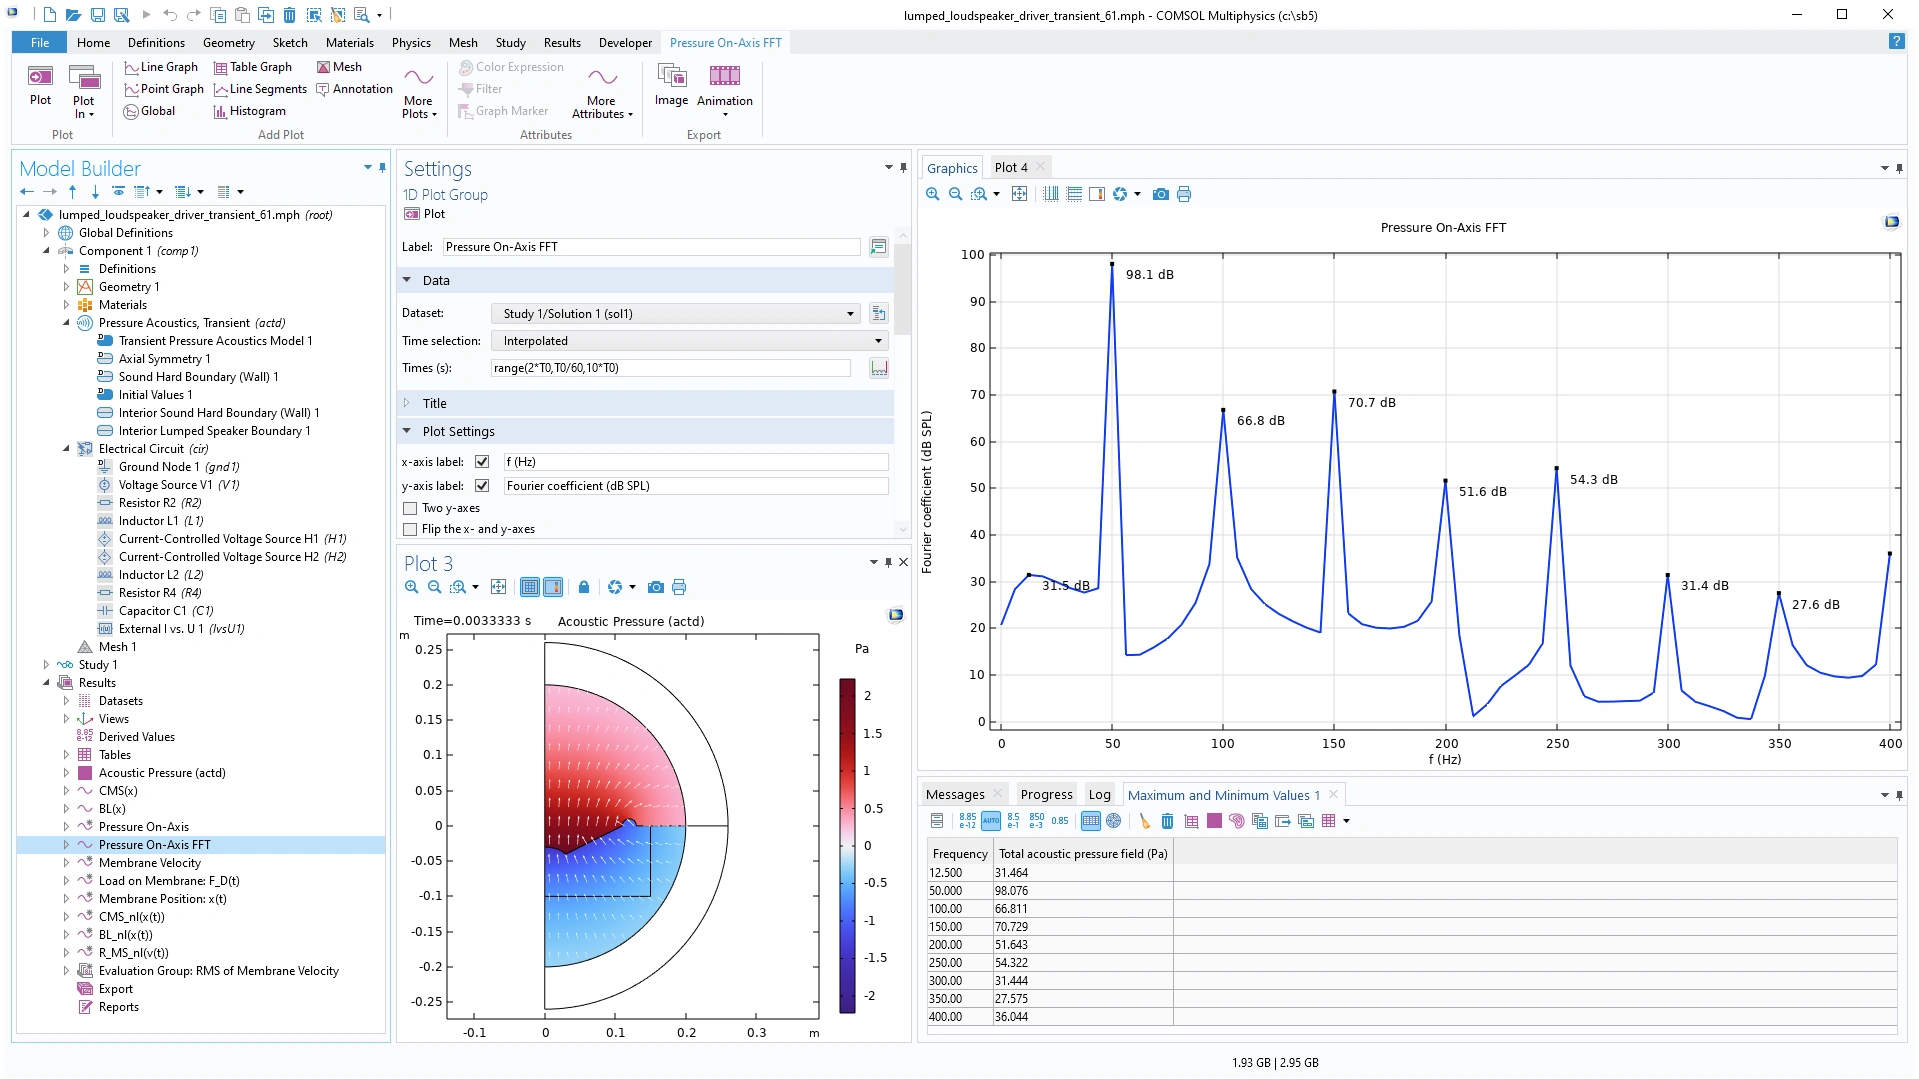Click the Graphics window print icon
This screenshot has height=1079, width=1919.
(1184, 194)
